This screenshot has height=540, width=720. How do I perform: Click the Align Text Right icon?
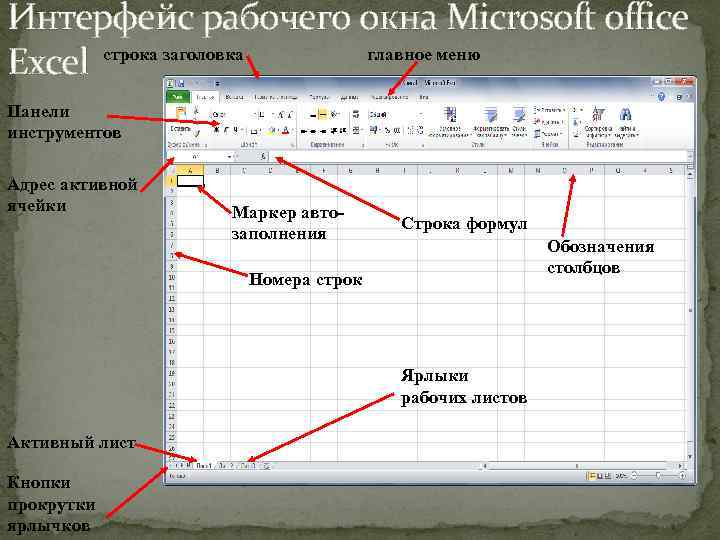pos(323,131)
